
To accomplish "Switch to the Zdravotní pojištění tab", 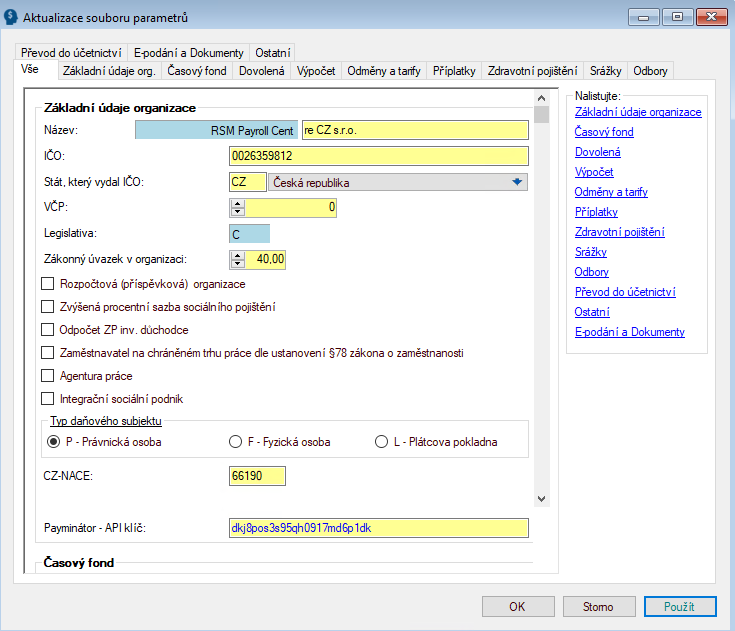I will 531,71.
